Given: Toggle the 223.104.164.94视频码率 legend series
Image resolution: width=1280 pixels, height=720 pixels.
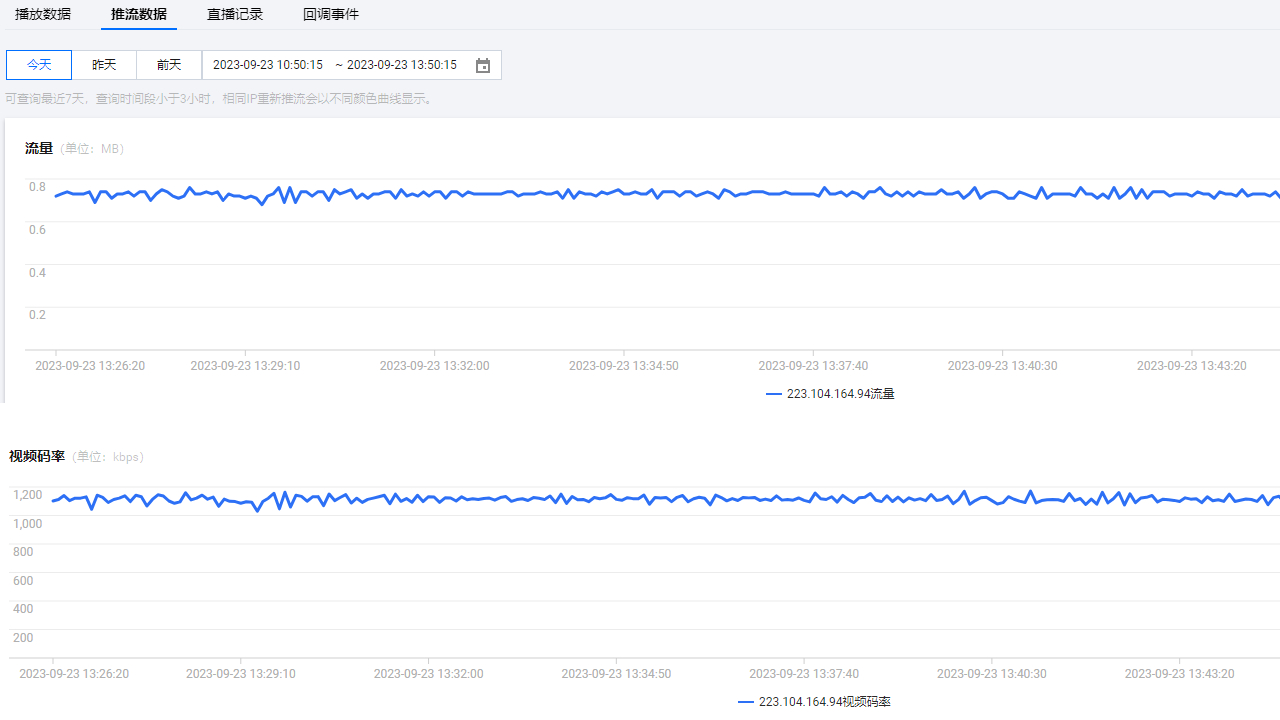Looking at the screenshot, I should click(x=824, y=702).
